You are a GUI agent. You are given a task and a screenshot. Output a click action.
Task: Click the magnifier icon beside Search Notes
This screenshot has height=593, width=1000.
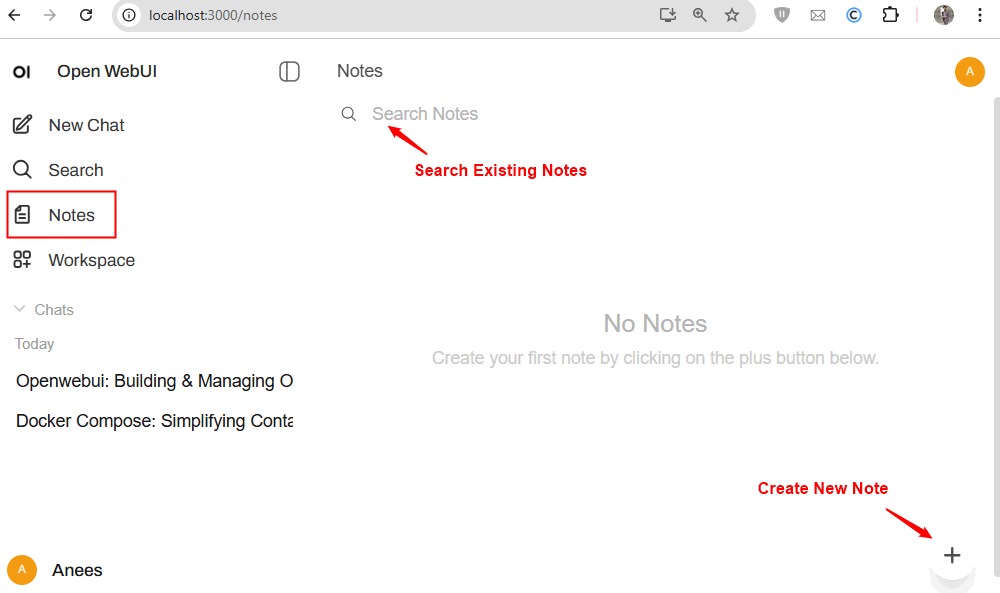click(349, 114)
